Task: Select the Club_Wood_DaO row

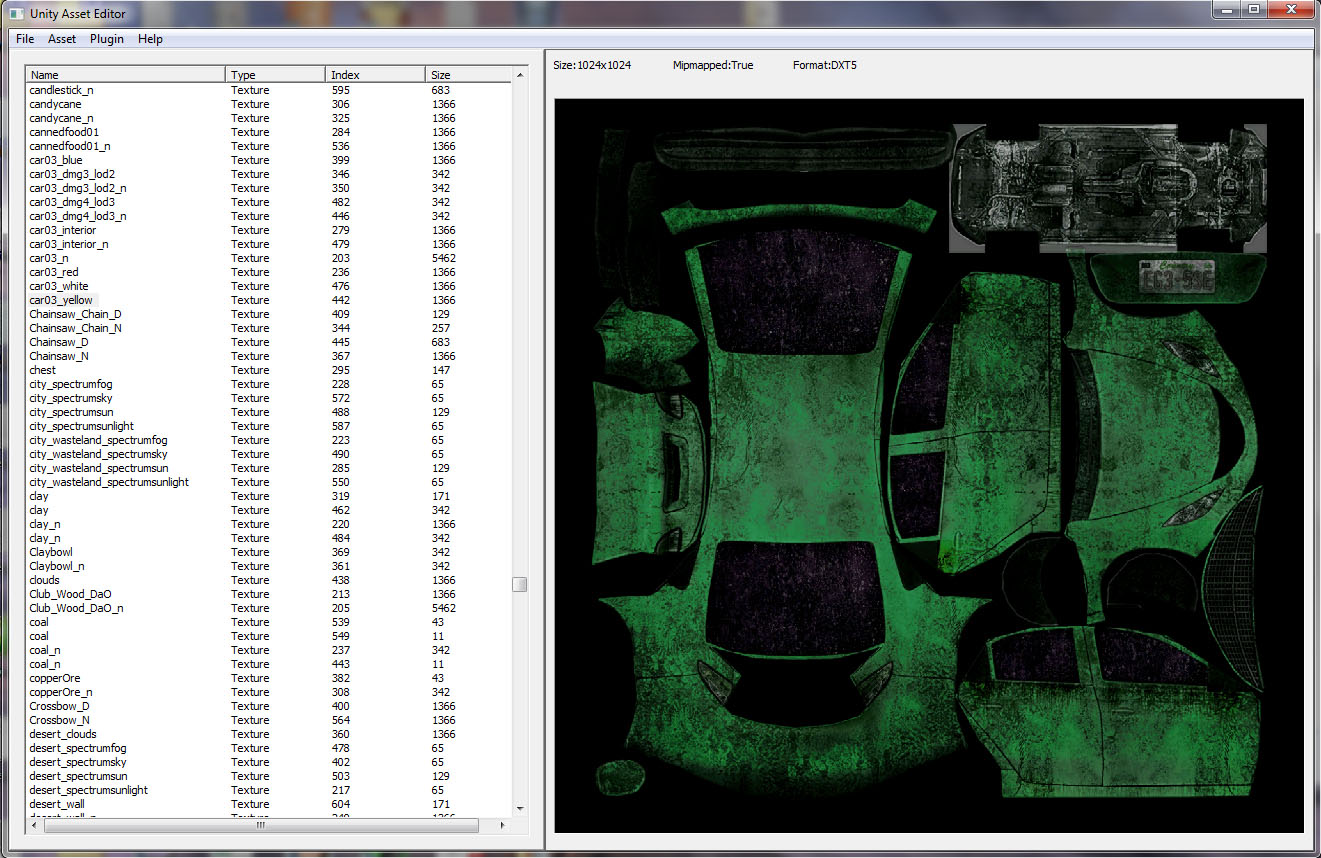Action: point(268,594)
